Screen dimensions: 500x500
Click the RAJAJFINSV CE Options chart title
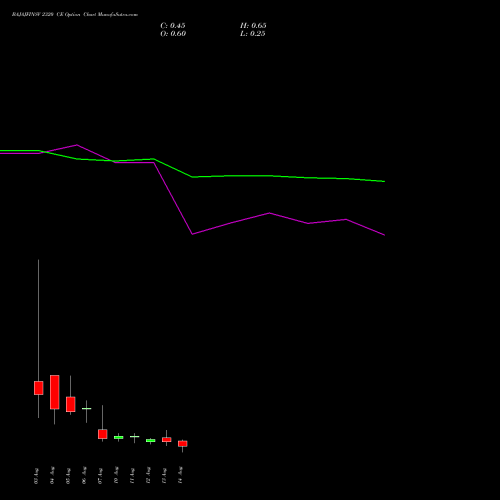click(x=75, y=15)
